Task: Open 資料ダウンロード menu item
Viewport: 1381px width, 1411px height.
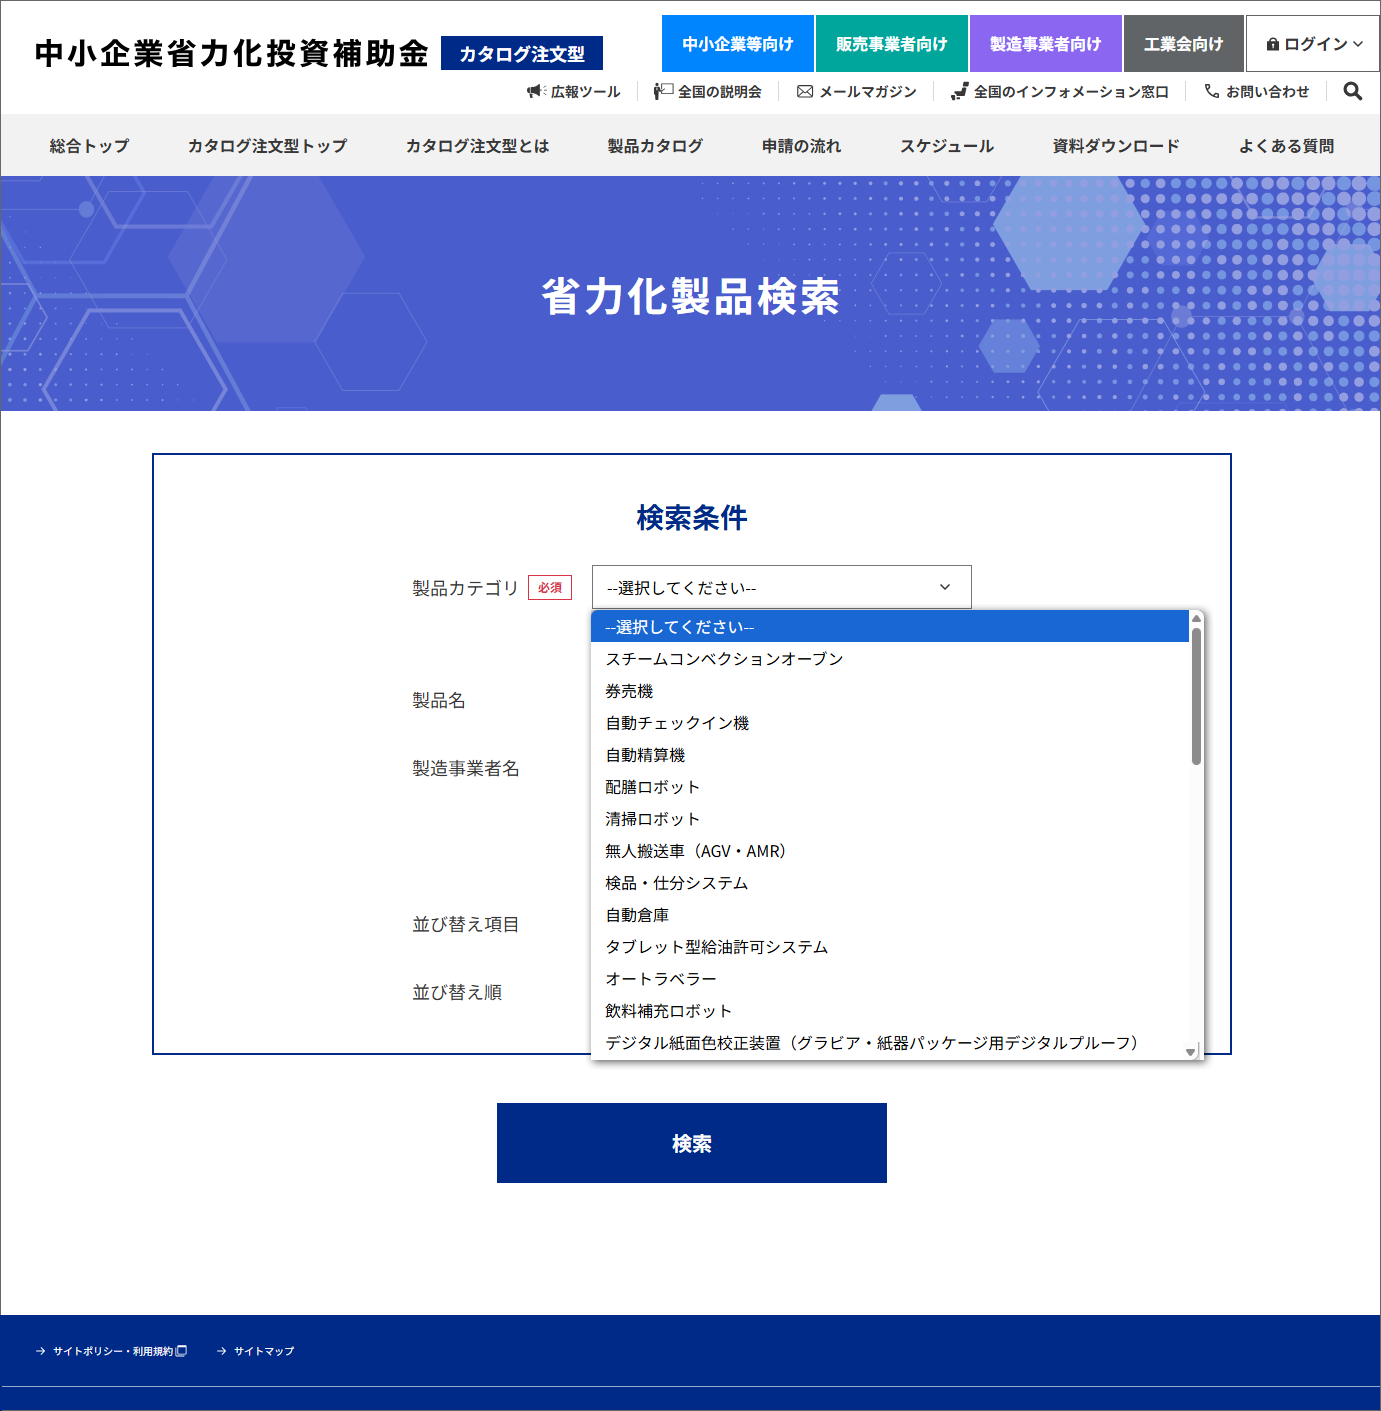Action: click(1116, 146)
